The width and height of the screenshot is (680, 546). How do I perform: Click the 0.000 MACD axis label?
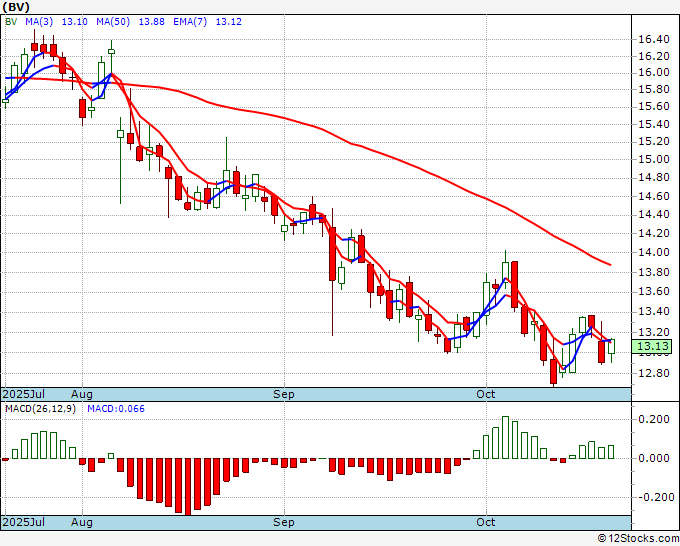pos(654,458)
